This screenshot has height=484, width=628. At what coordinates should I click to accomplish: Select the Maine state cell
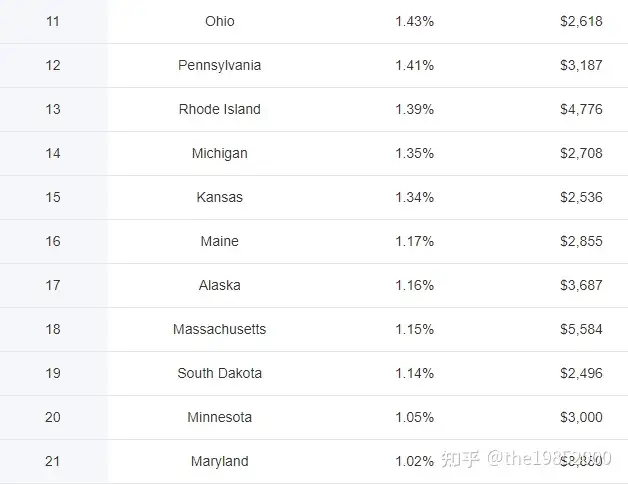coord(220,241)
